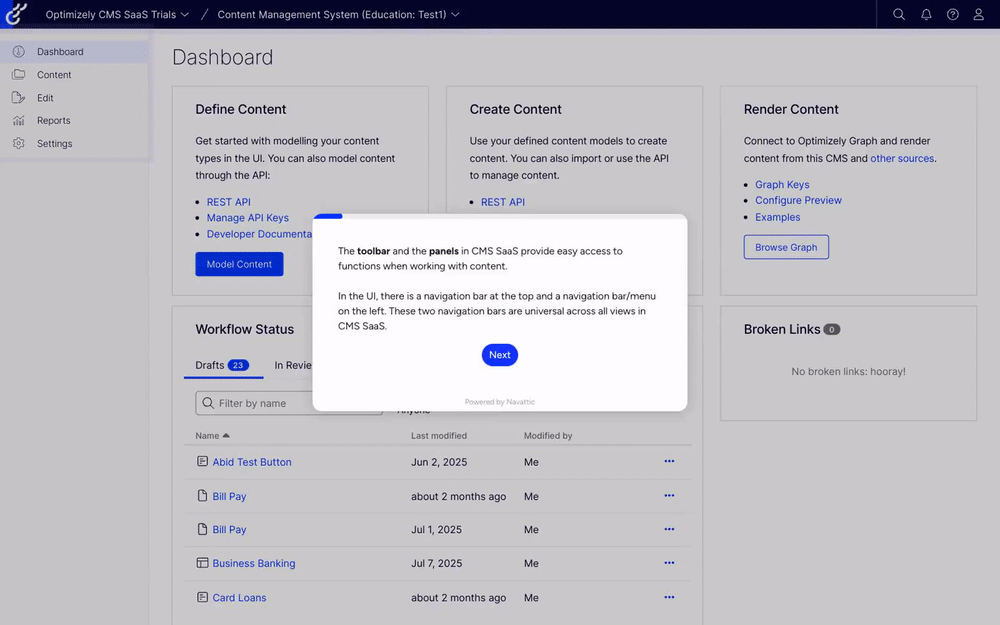Viewport: 1000px width, 625px height.
Task: Click the Browse Graph button
Action: [786, 247]
